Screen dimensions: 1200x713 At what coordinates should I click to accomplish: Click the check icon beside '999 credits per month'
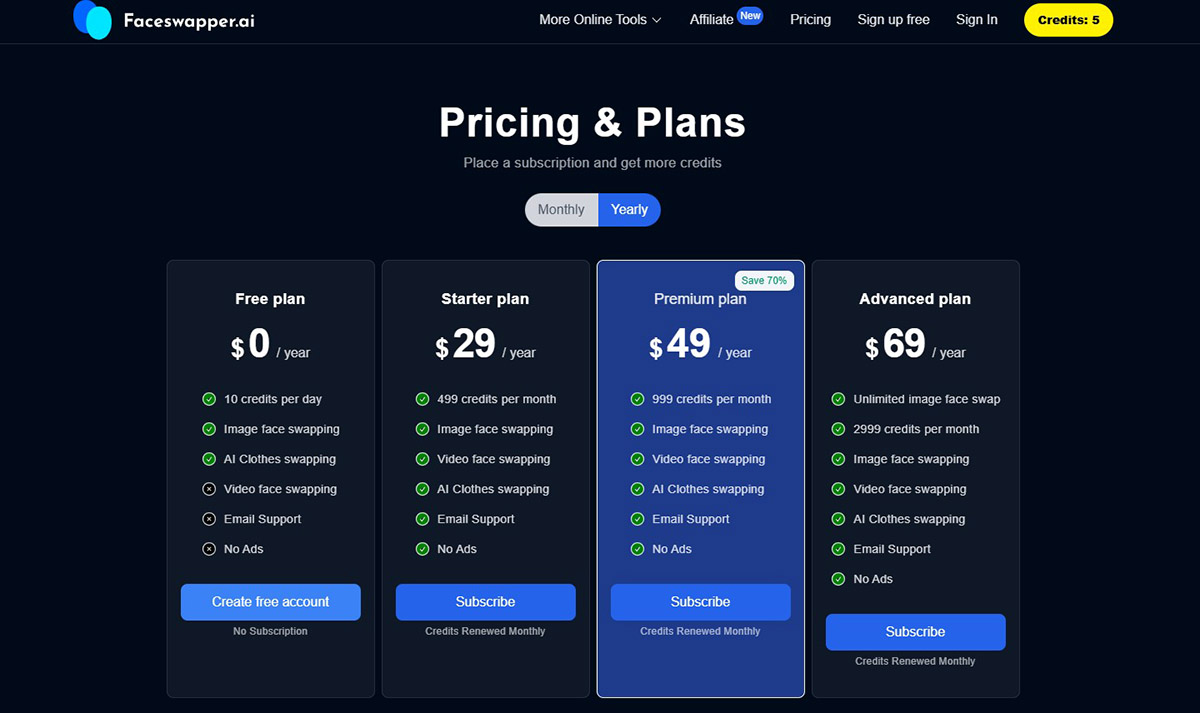[x=637, y=399]
